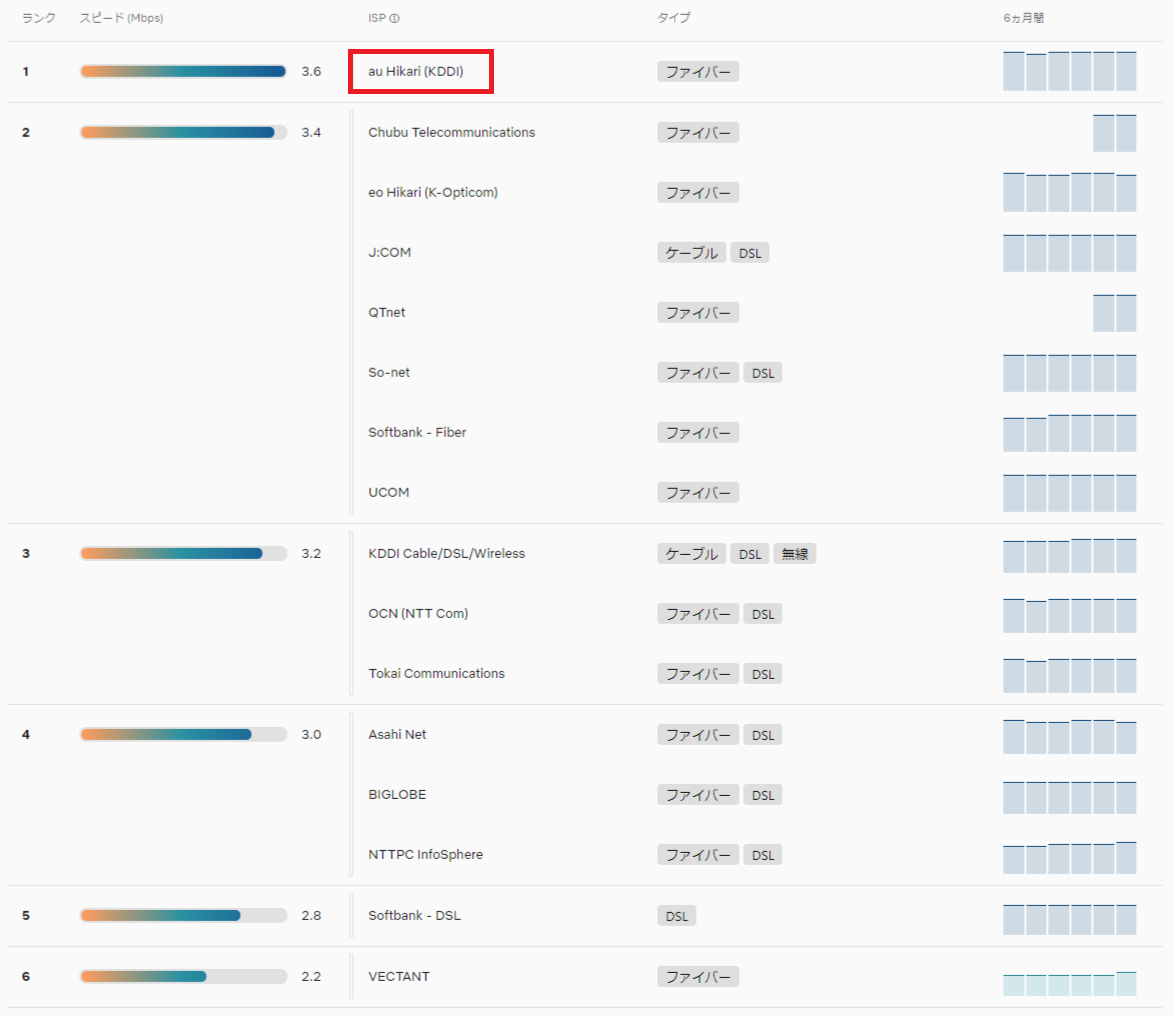The image size is (1173, 1016).
Task: Select KDDI Cable/DSL/Wireless entry
Action: tap(447, 553)
